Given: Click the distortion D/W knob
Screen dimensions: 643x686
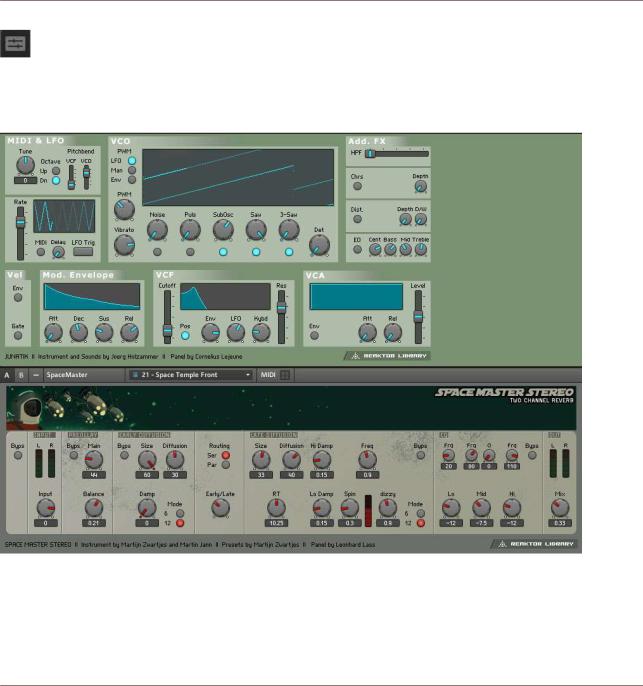Looking at the screenshot, I should click(x=420, y=219).
